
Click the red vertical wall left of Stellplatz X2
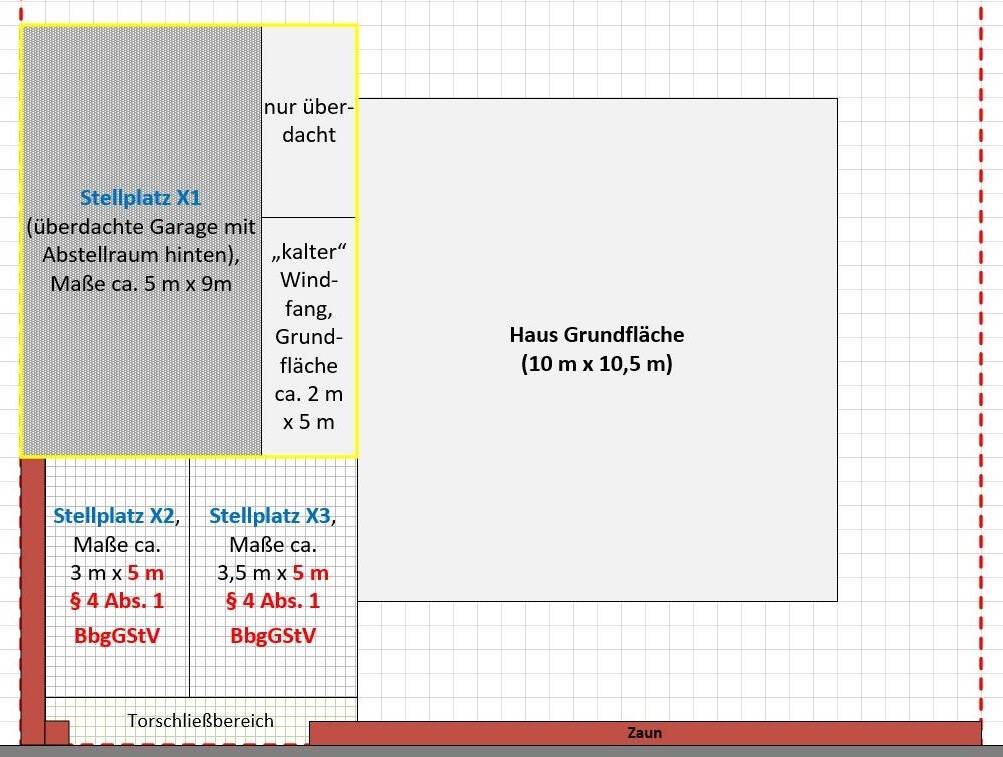(x=33, y=590)
